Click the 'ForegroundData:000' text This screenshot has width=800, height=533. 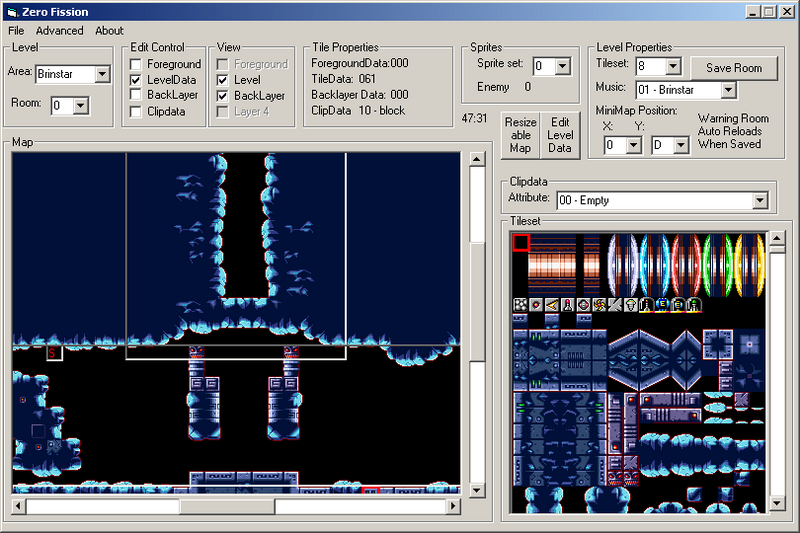point(360,63)
